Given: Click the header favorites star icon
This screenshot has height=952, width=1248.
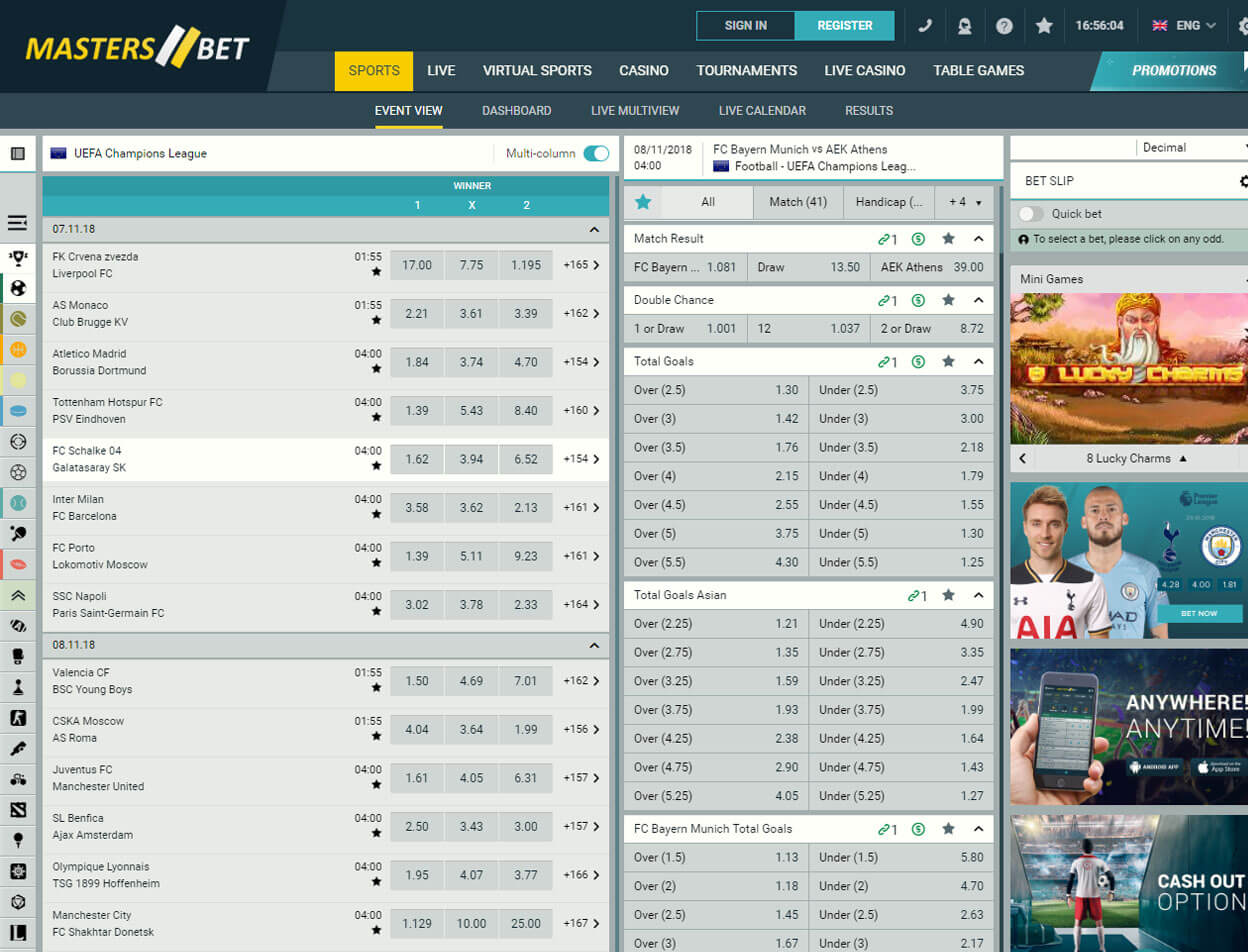Looking at the screenshot, I should point(1044,26).
